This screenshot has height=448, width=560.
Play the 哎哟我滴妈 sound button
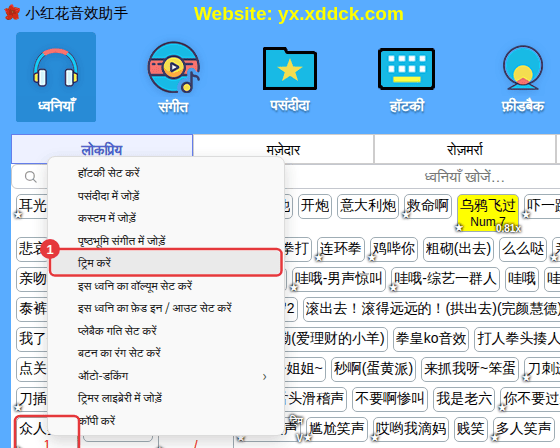point(411,429)
